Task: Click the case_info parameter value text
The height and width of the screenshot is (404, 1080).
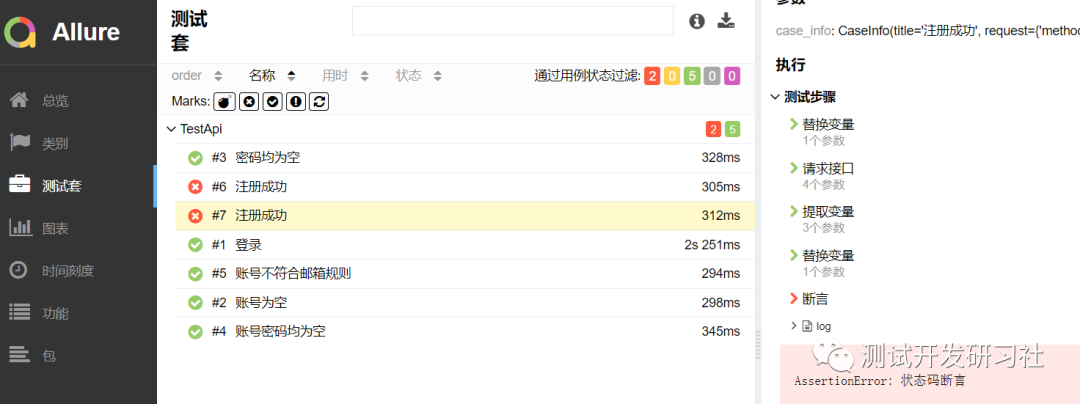Action: tap(959, 31)
